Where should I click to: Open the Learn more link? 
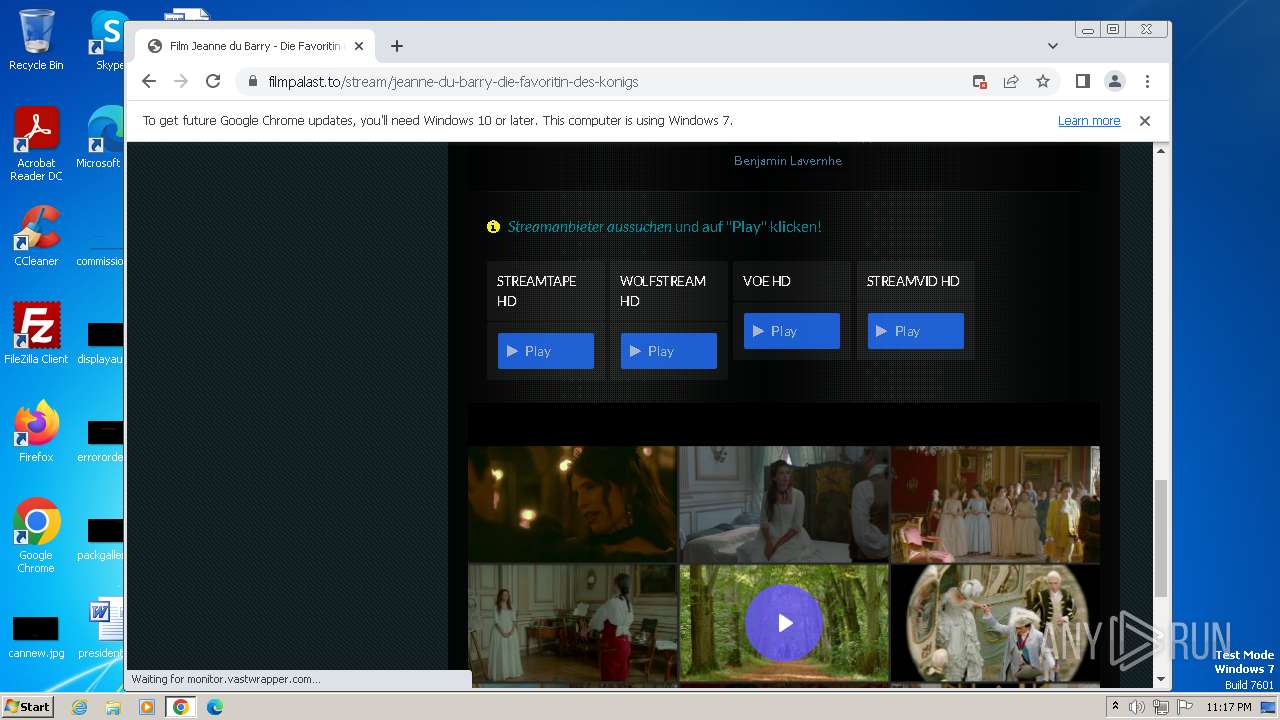pos(1089,121)
